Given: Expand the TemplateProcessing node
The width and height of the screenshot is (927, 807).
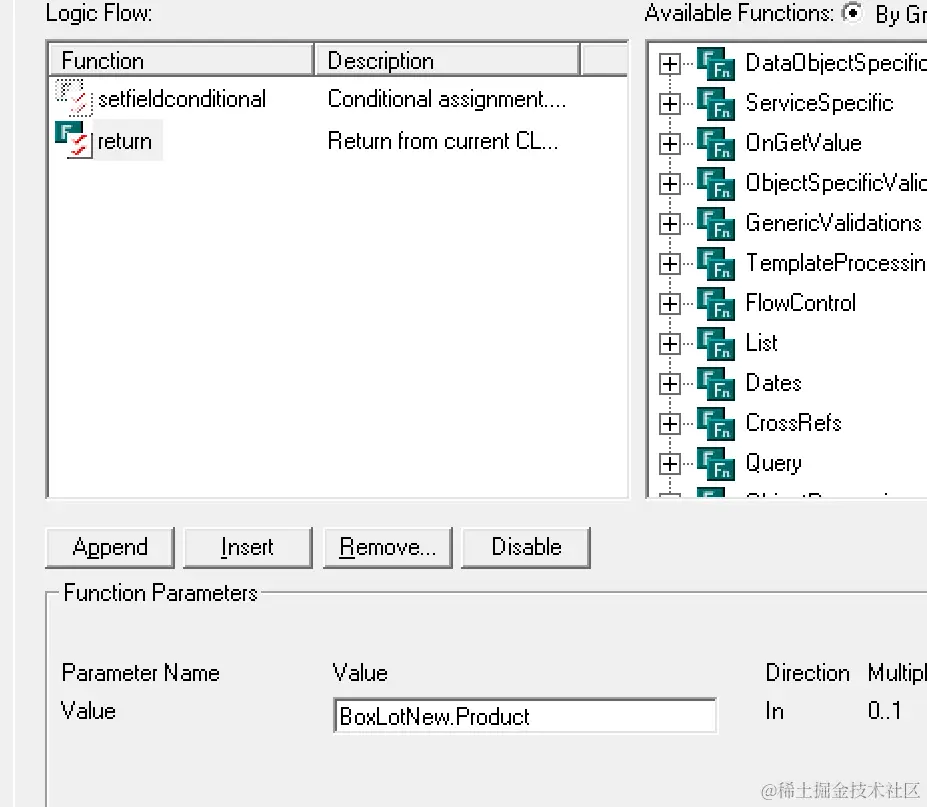Looking at the screenshot, I should click(669, 264).
